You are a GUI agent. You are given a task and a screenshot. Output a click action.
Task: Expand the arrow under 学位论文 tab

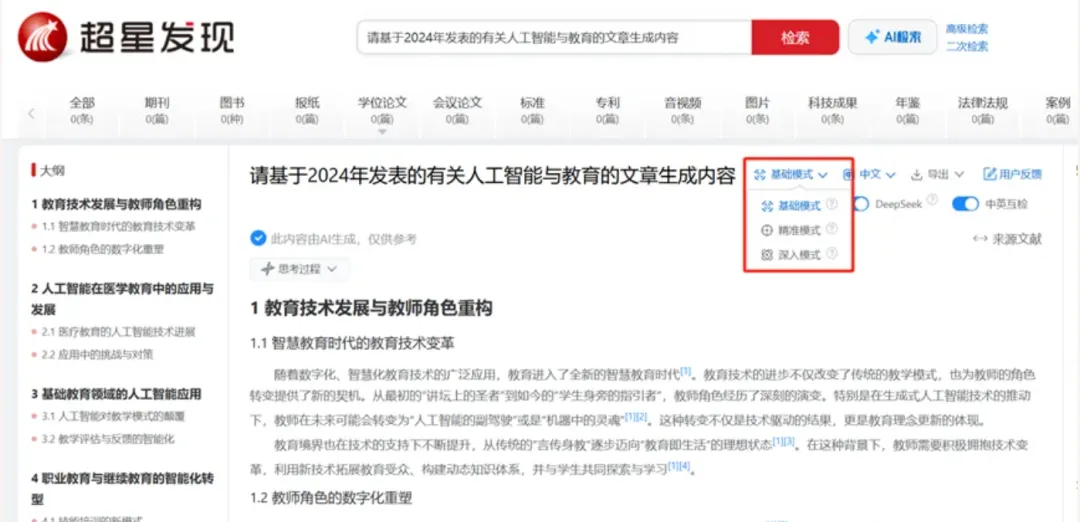pos(382,131)
